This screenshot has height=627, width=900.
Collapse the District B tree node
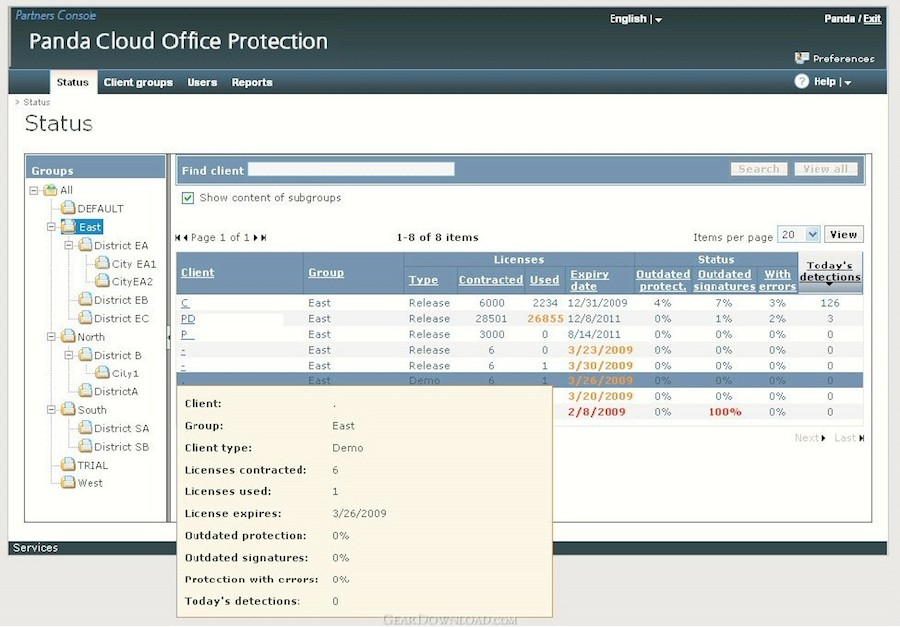click(x=69, y=355)
